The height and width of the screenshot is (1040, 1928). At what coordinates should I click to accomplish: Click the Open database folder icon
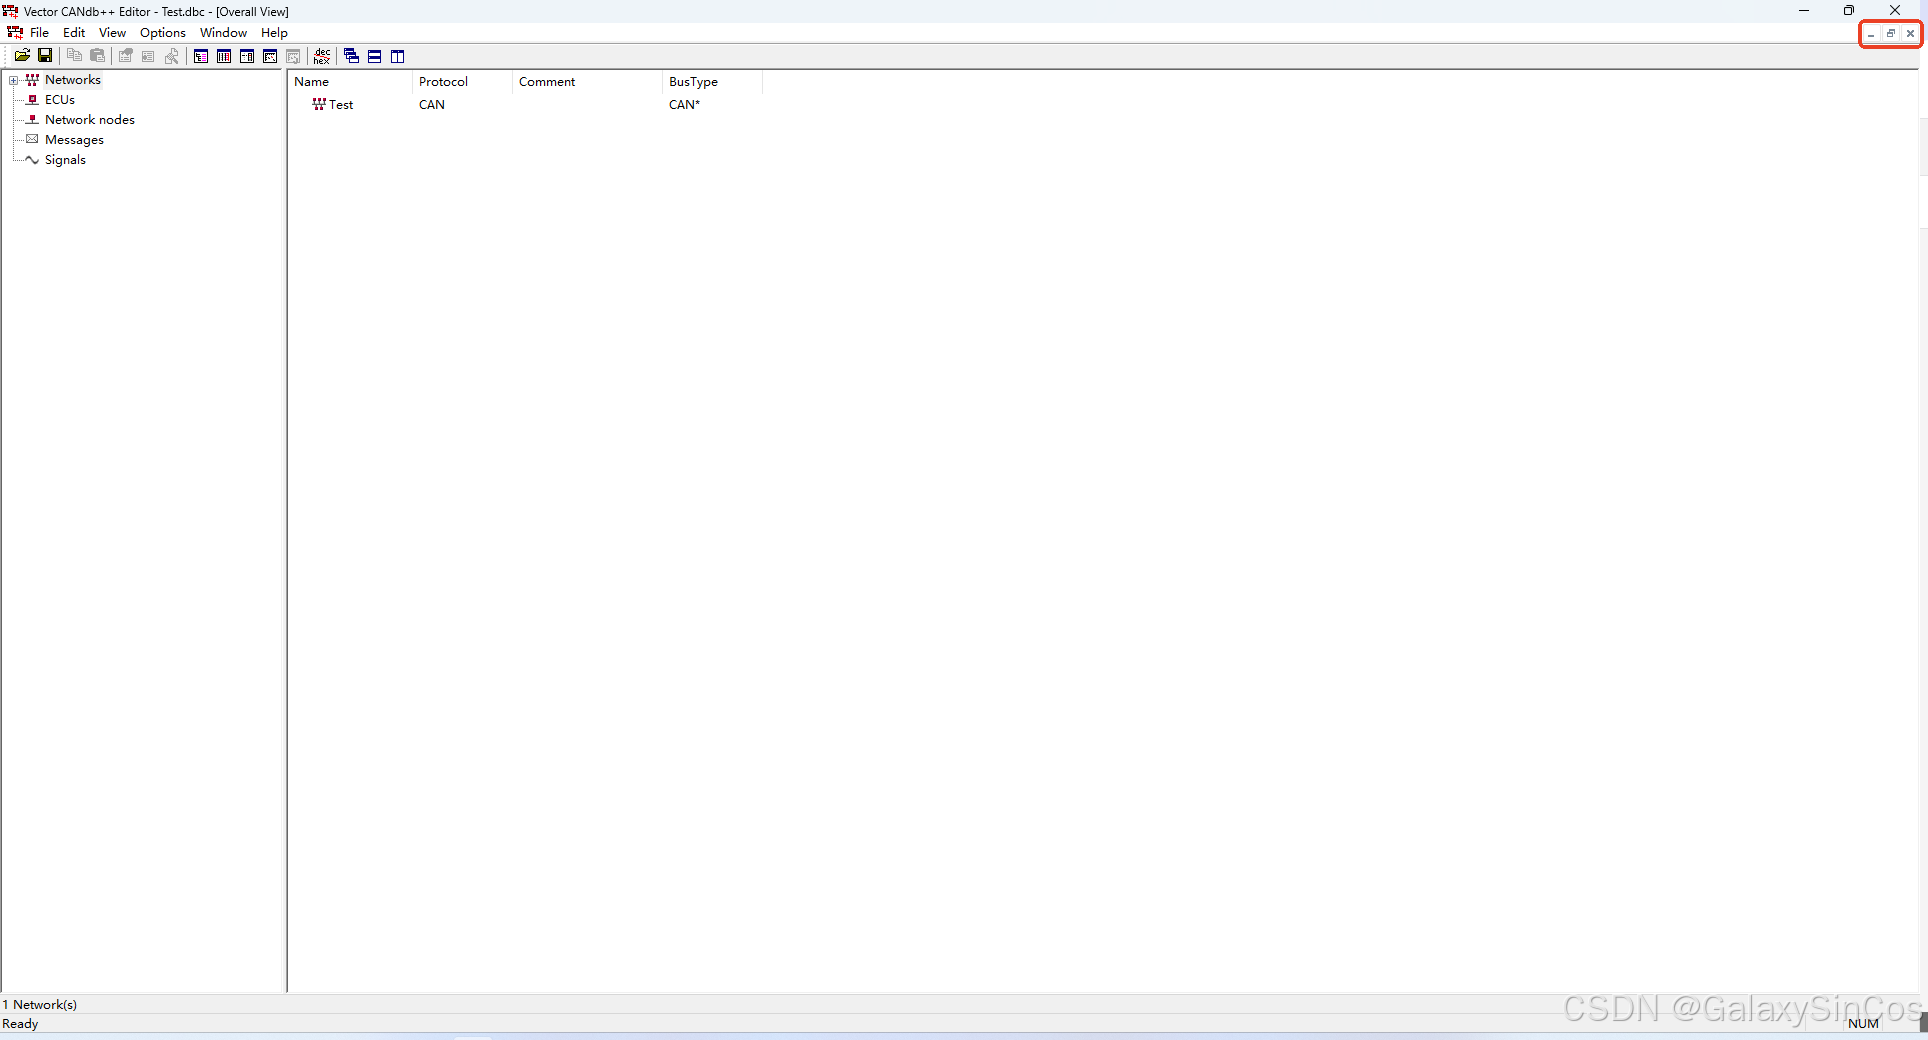click(22, 56)
